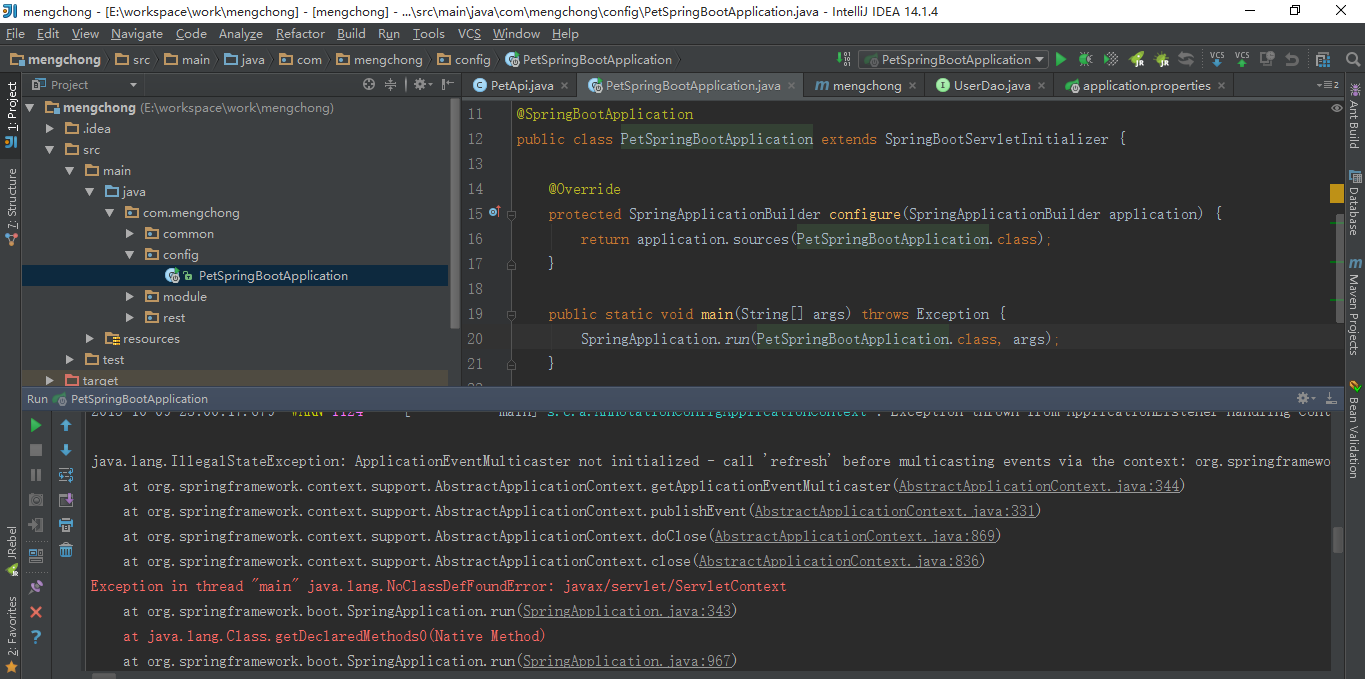The height and width of the screenshot is (679, 1365).
Task: Move up the stack trace arrow
Action: click(x=66, y=425)
